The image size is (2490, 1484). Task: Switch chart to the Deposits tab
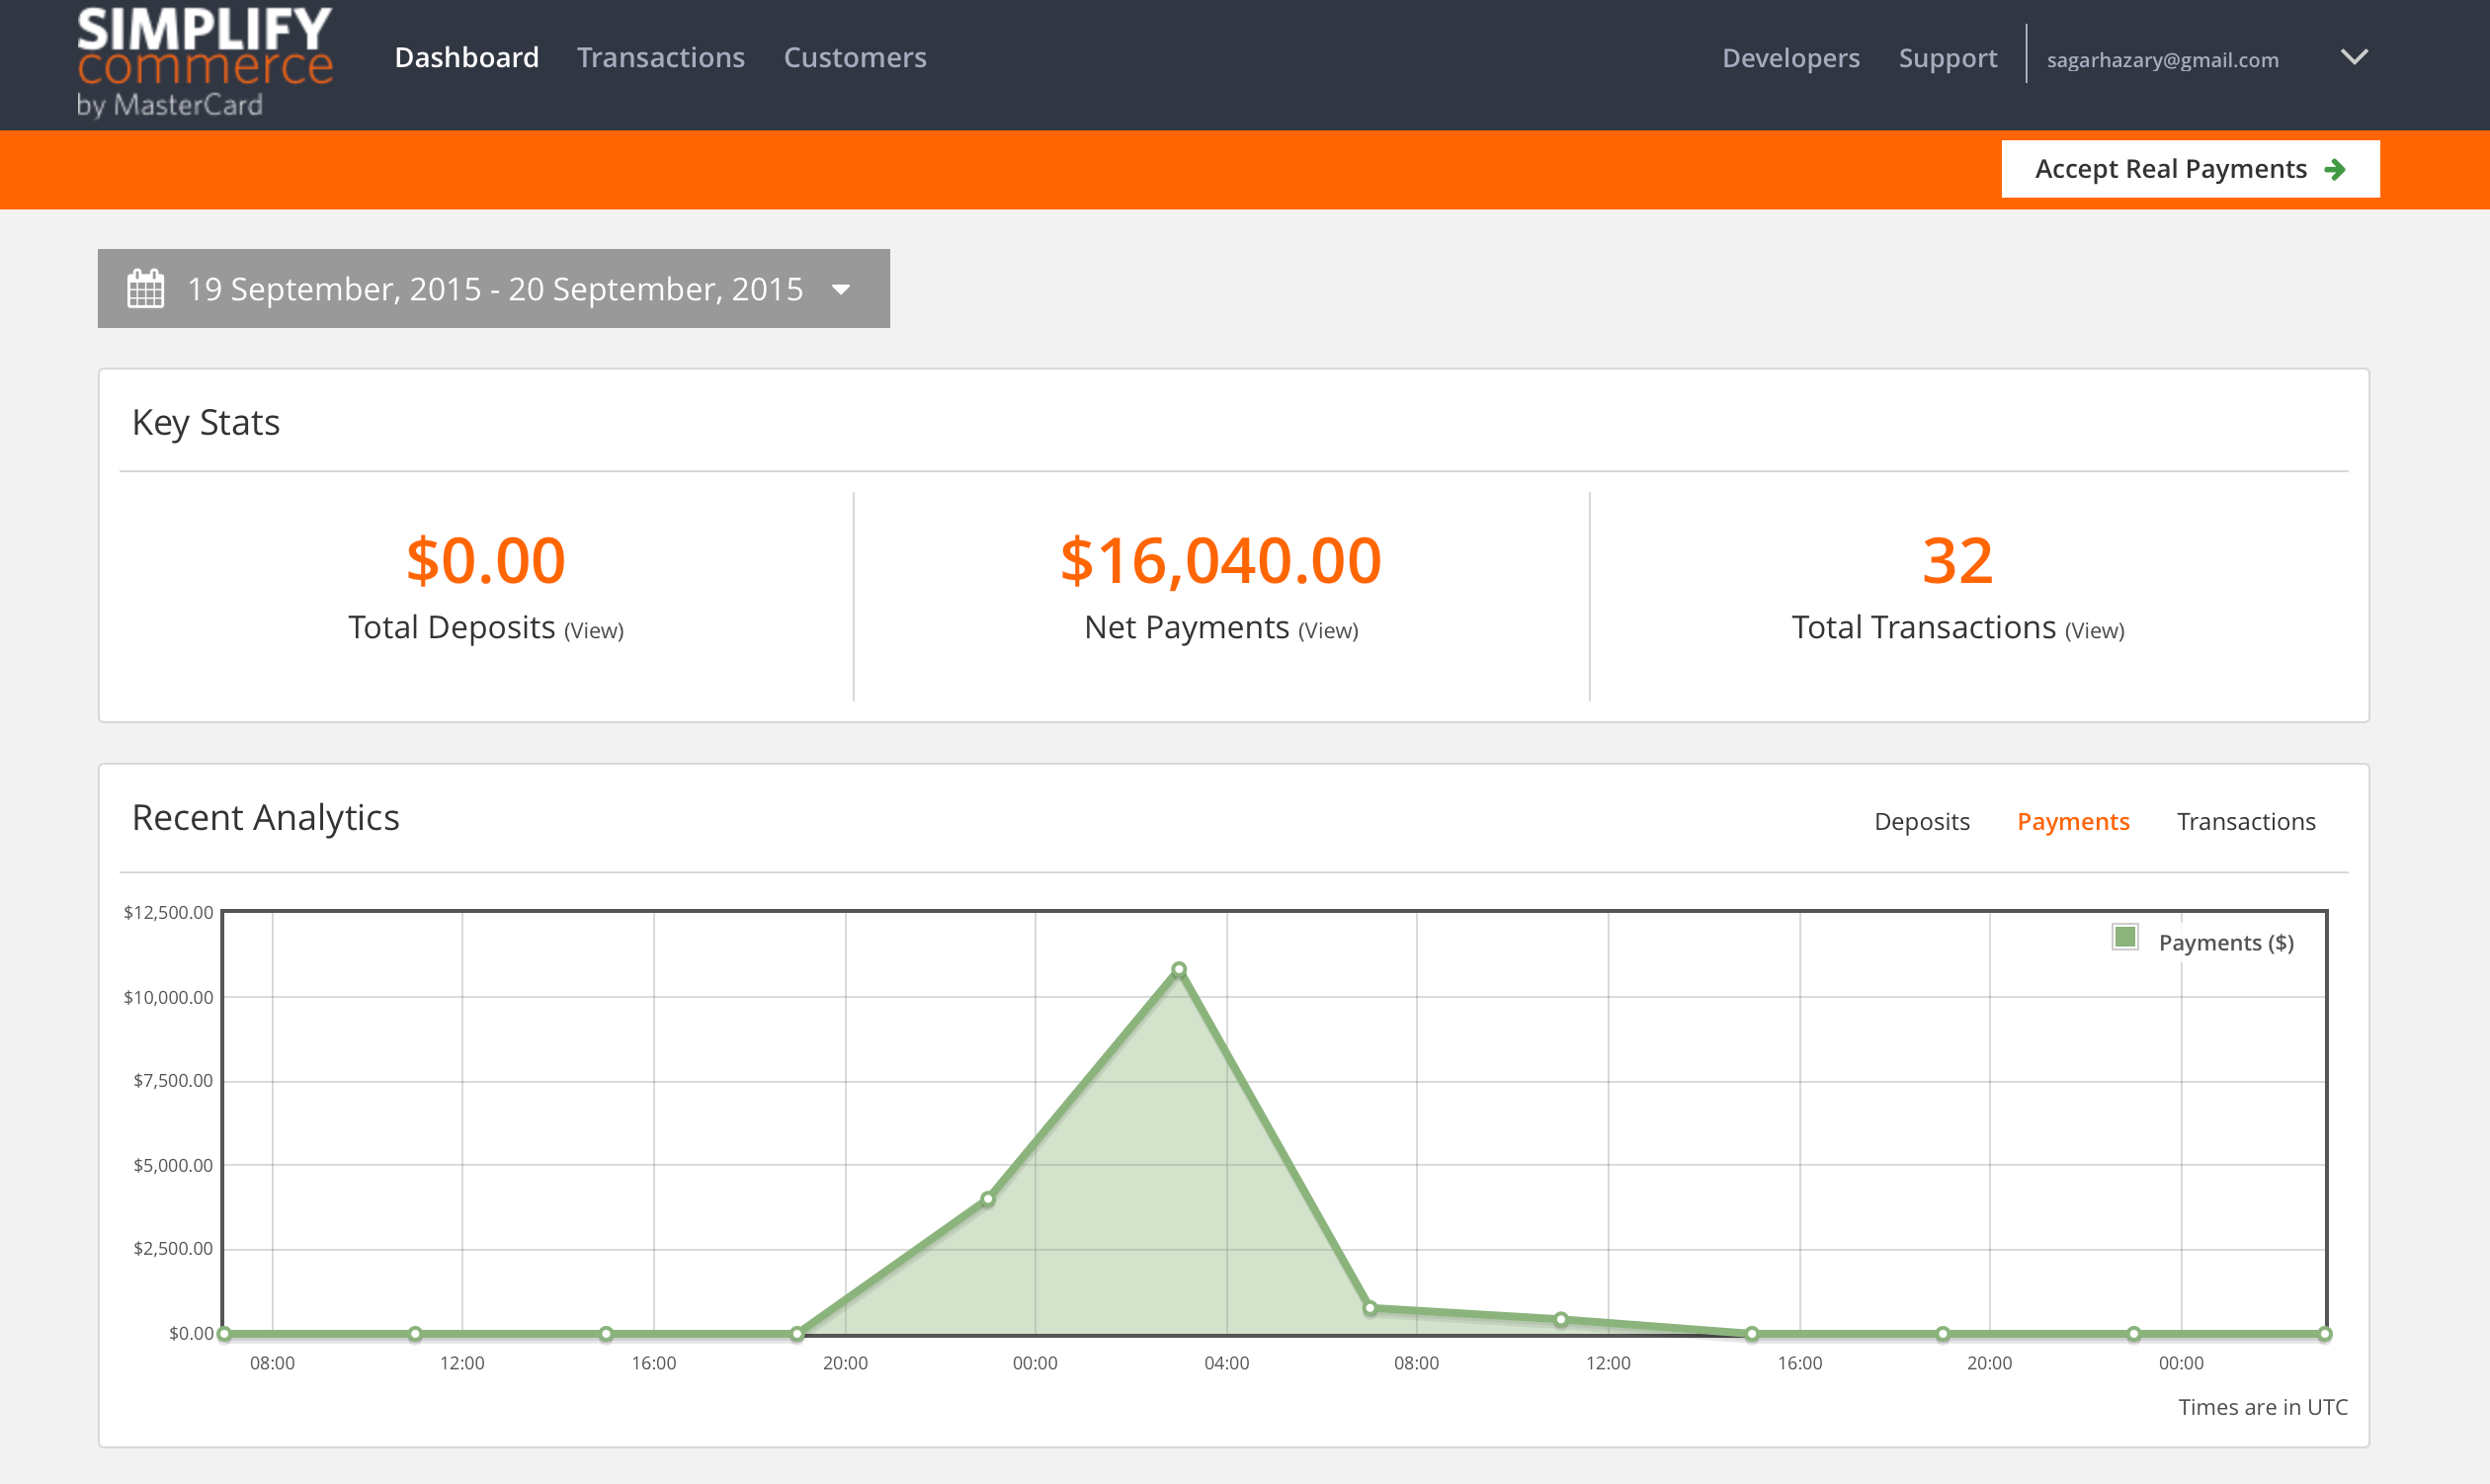(x=1921, y=822)
